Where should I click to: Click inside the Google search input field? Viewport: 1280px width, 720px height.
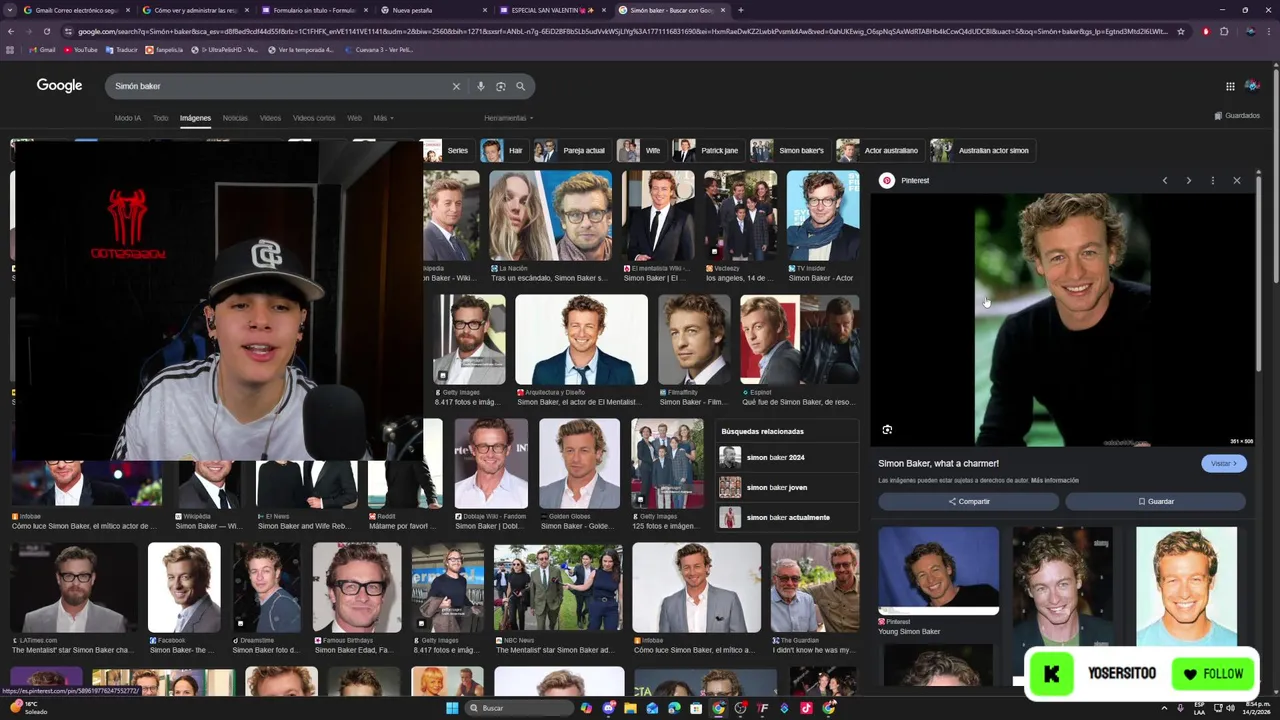click(280, 86)
